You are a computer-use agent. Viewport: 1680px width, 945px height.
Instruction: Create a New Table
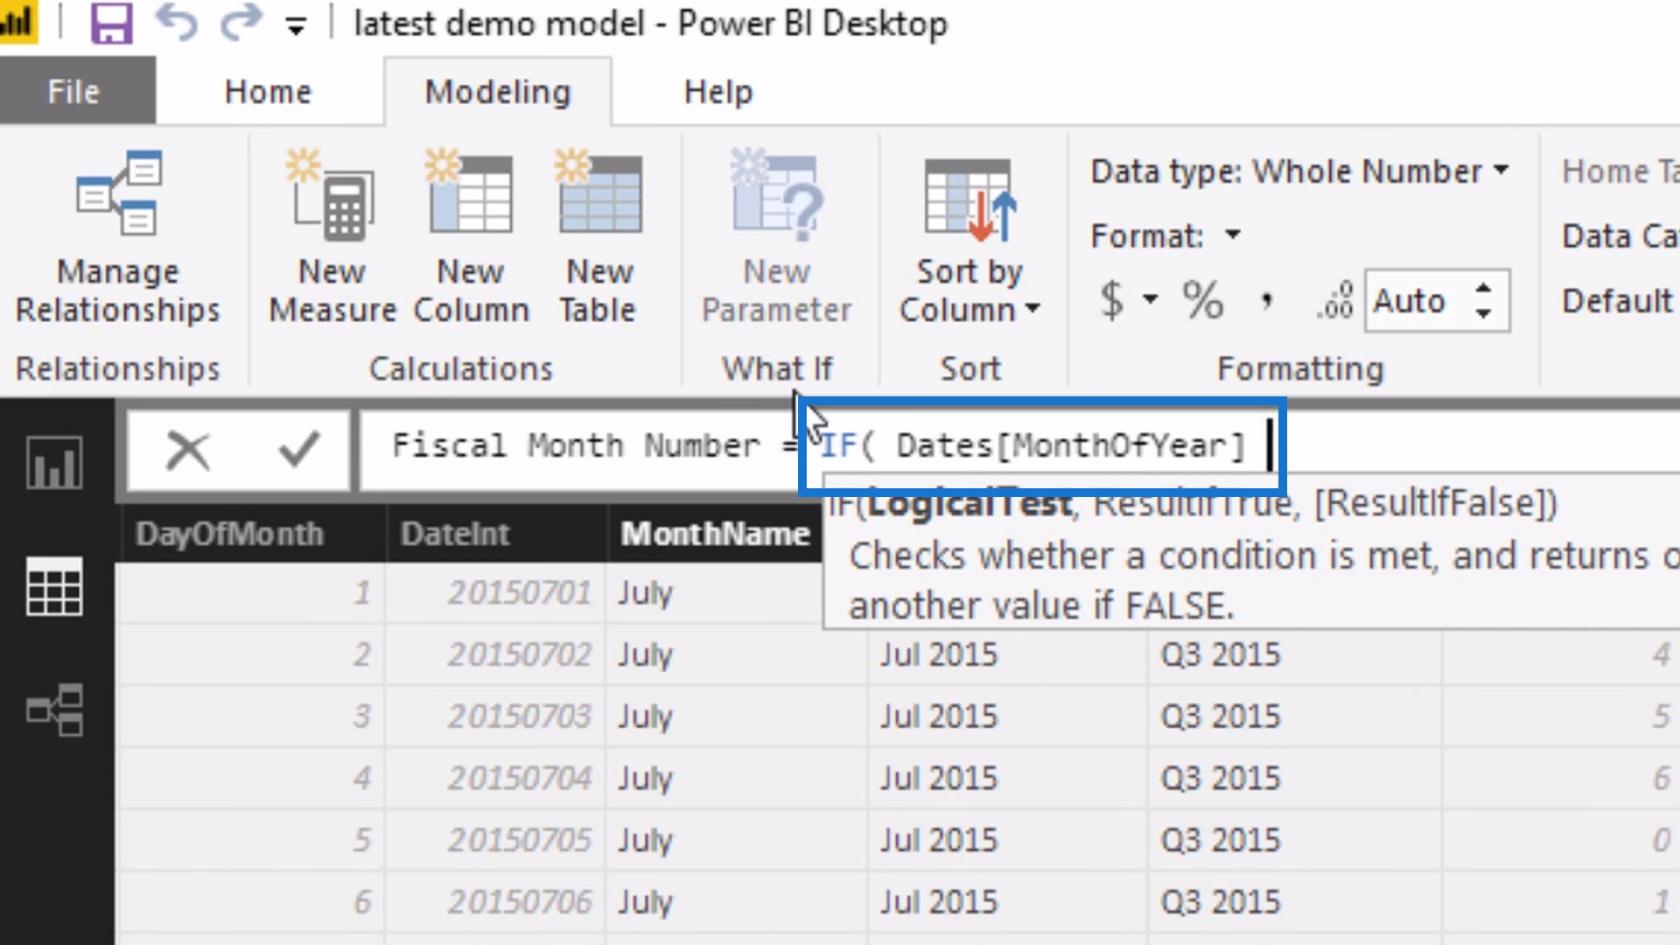(x=599, y=237)
